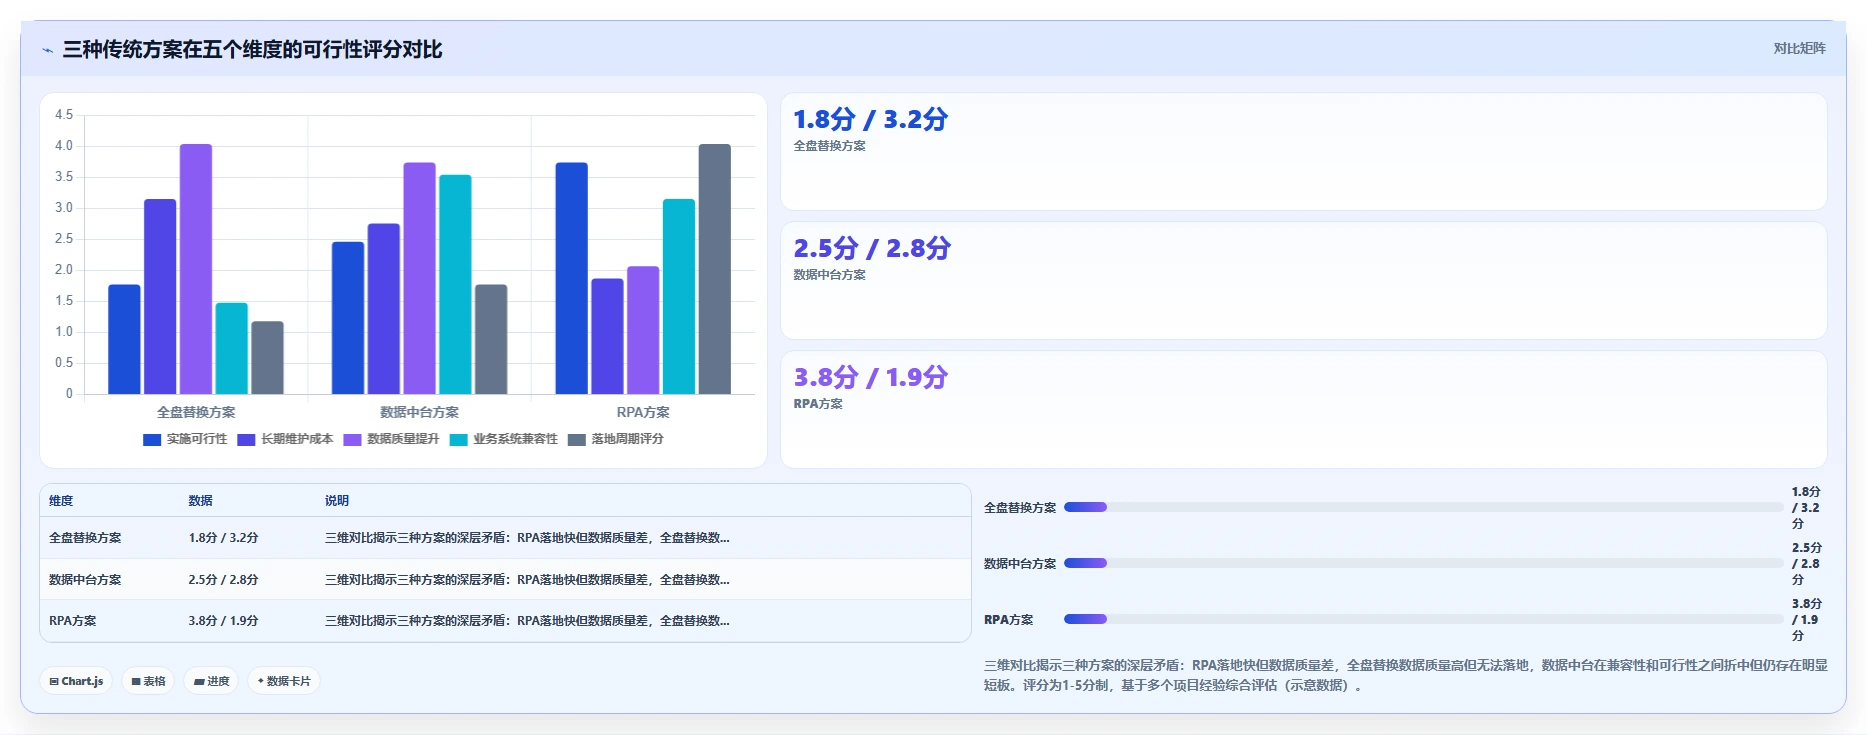Toggle the 落地周期评分 legend entry
Viewport: 1867px width, 735px height.
(616, 439)
